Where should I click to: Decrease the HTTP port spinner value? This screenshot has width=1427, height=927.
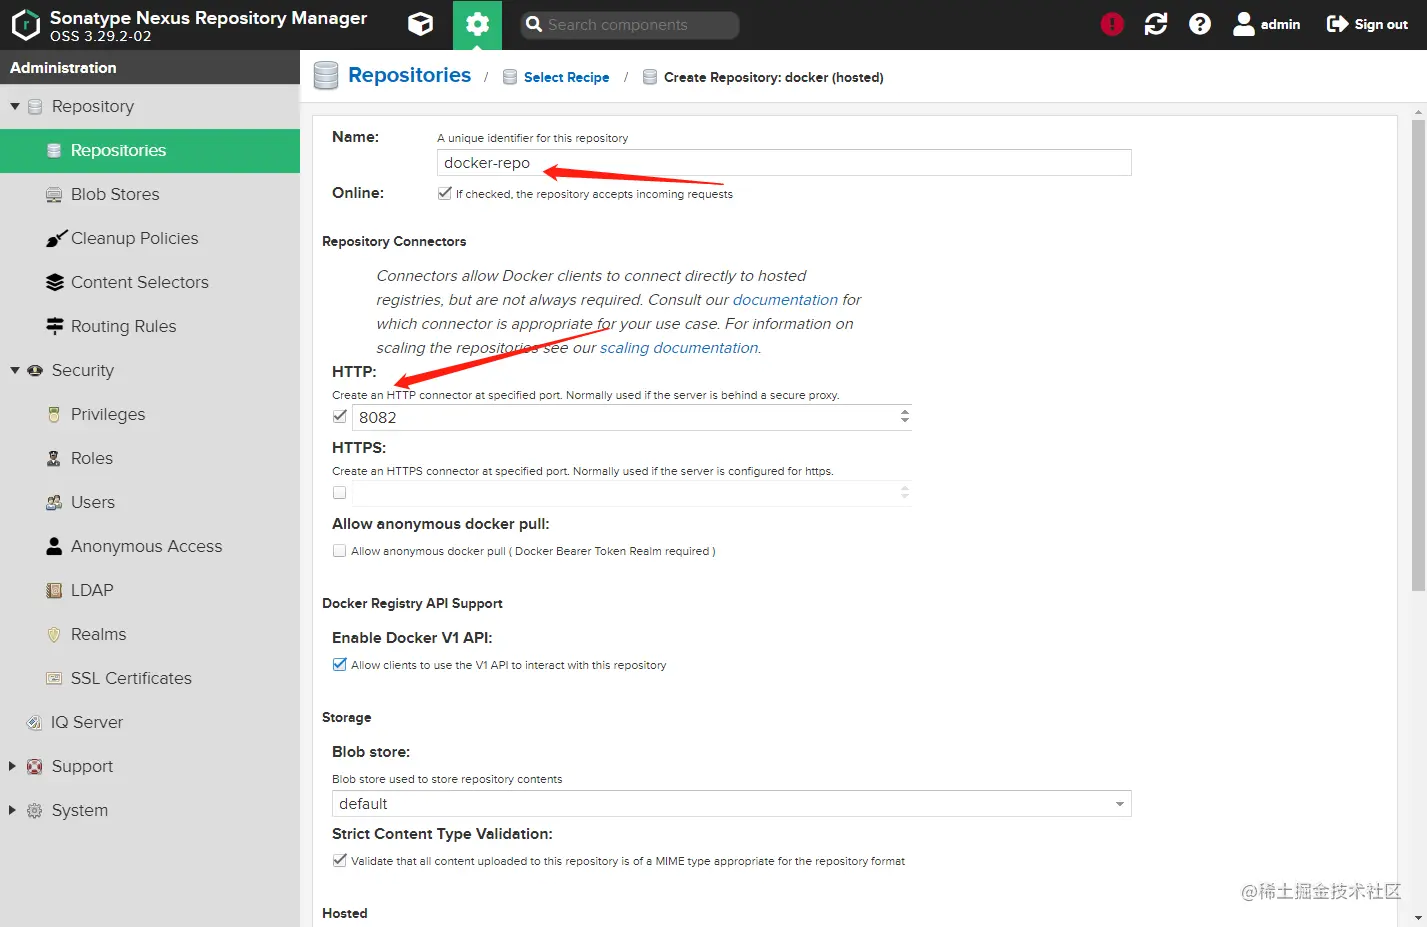coord(905,422)
